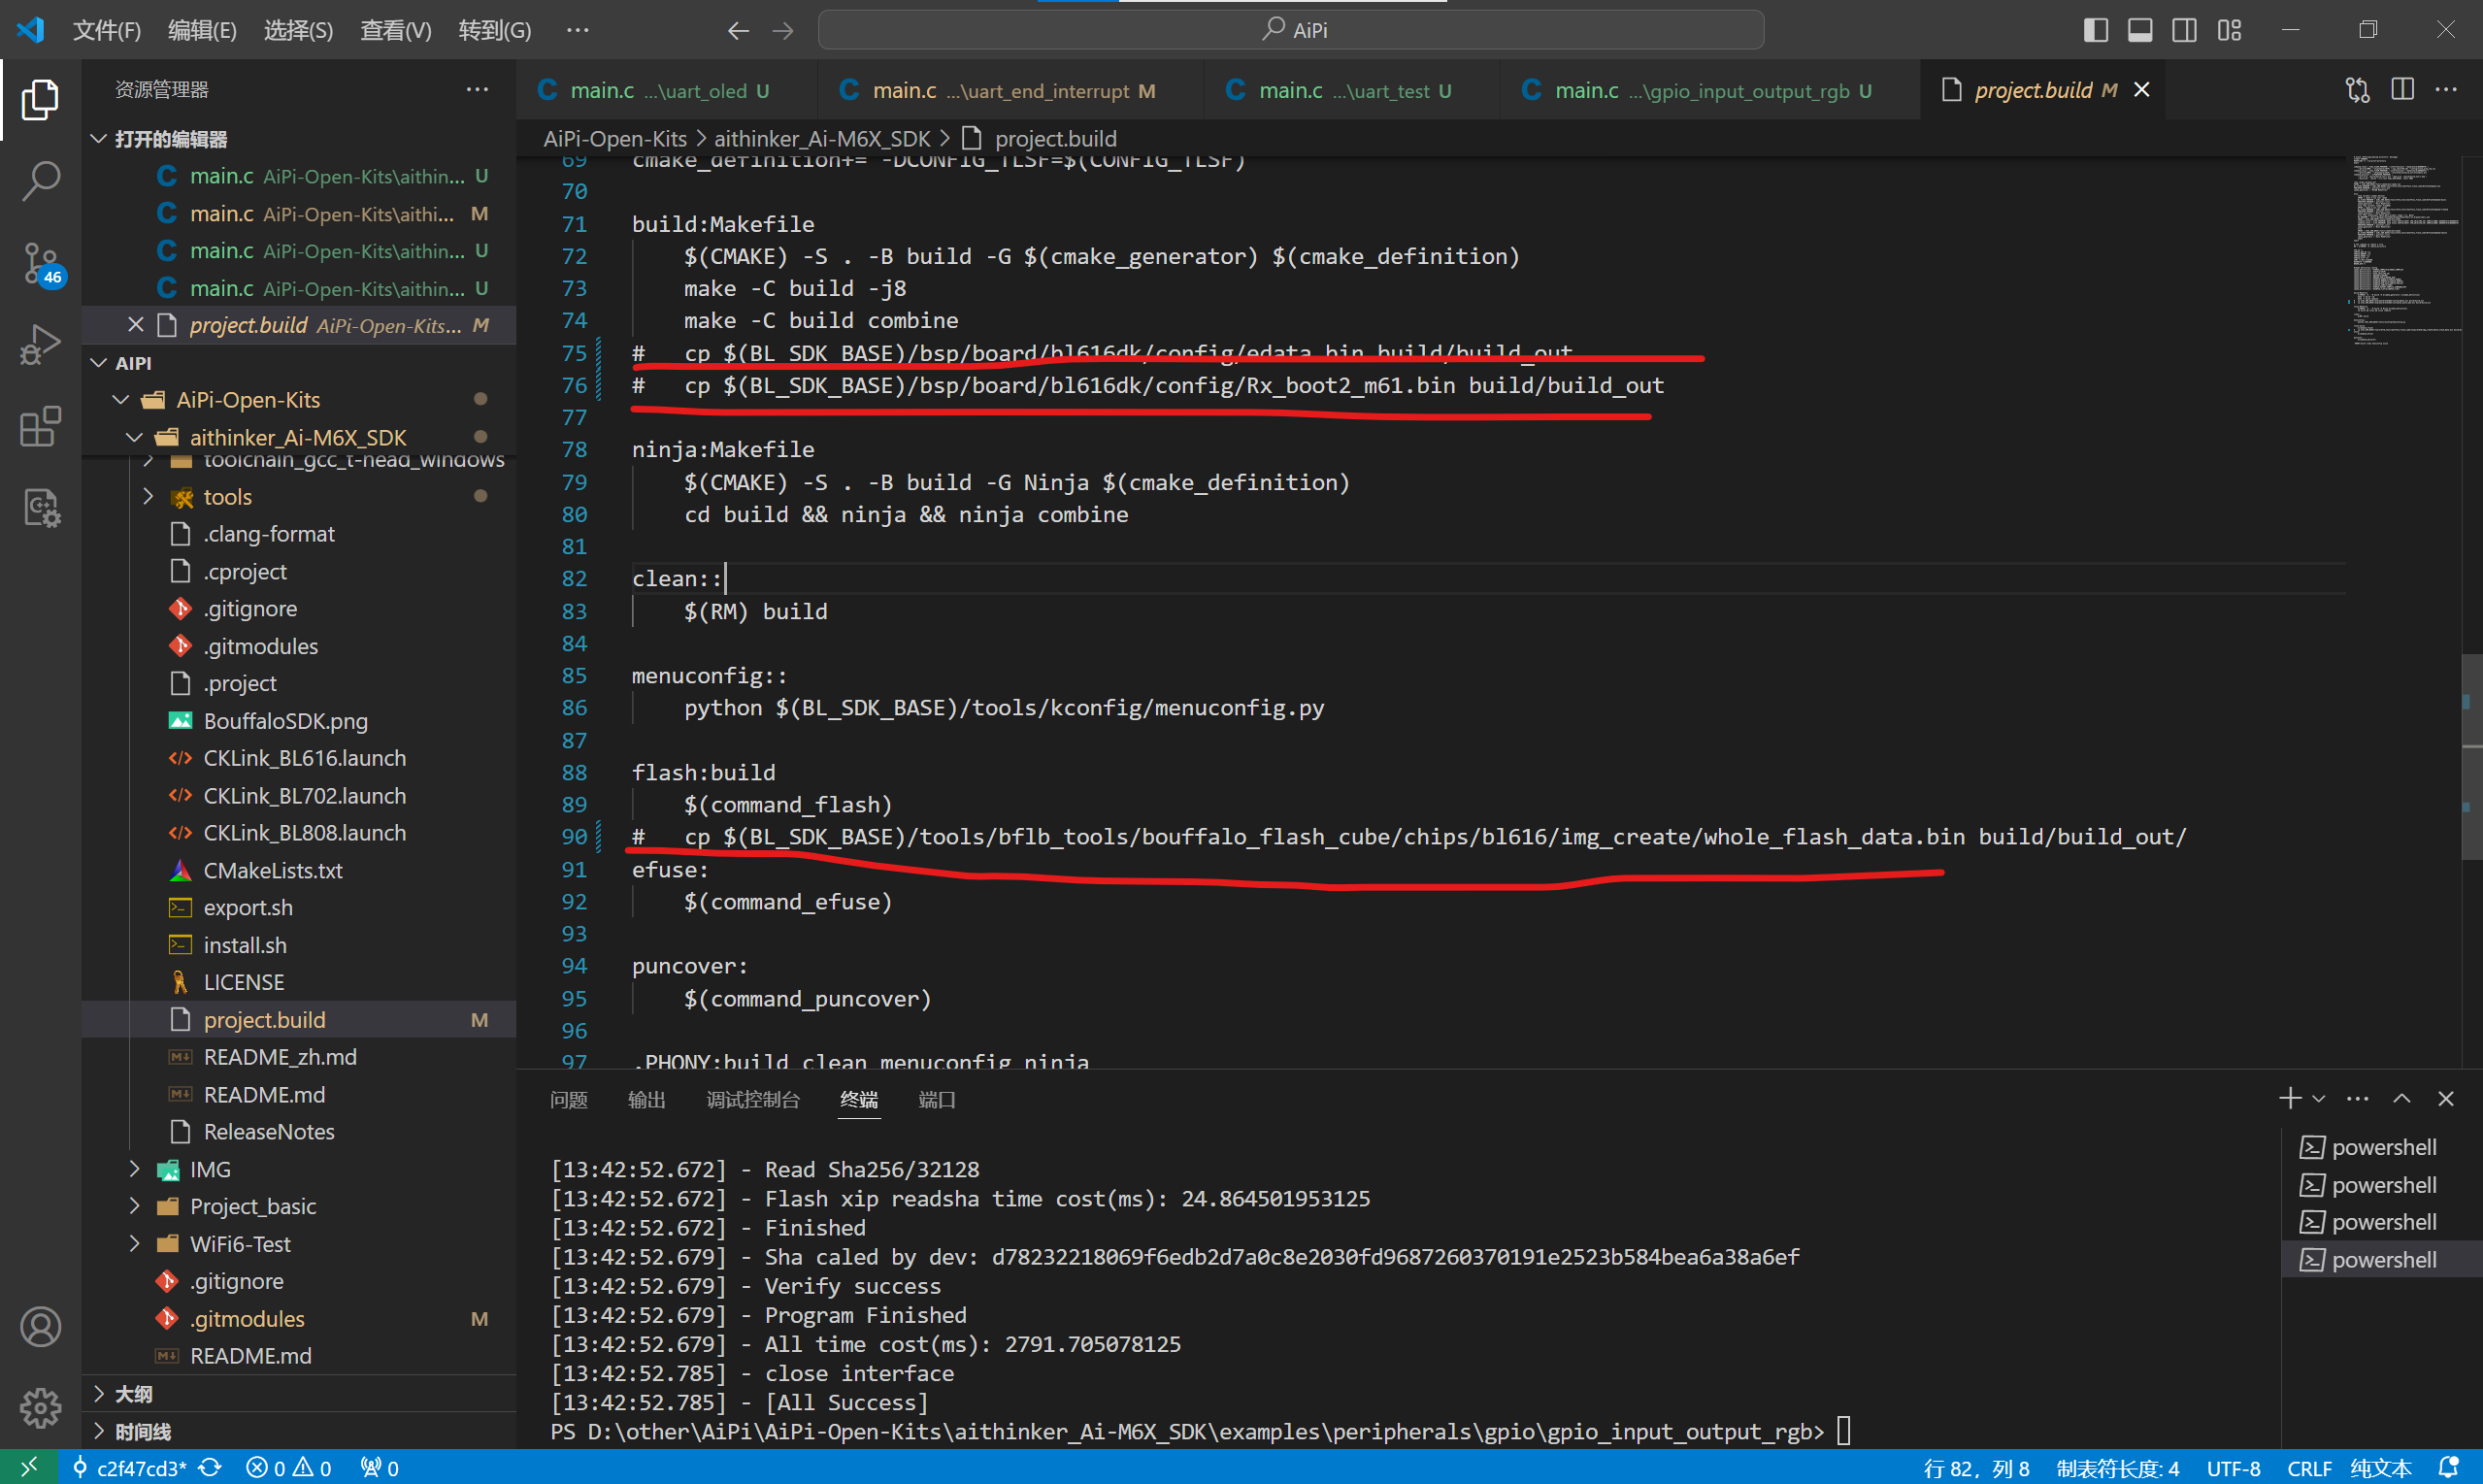Maximize the panel with the up chevron

pyautogui.click(x=2402, y=1098)
